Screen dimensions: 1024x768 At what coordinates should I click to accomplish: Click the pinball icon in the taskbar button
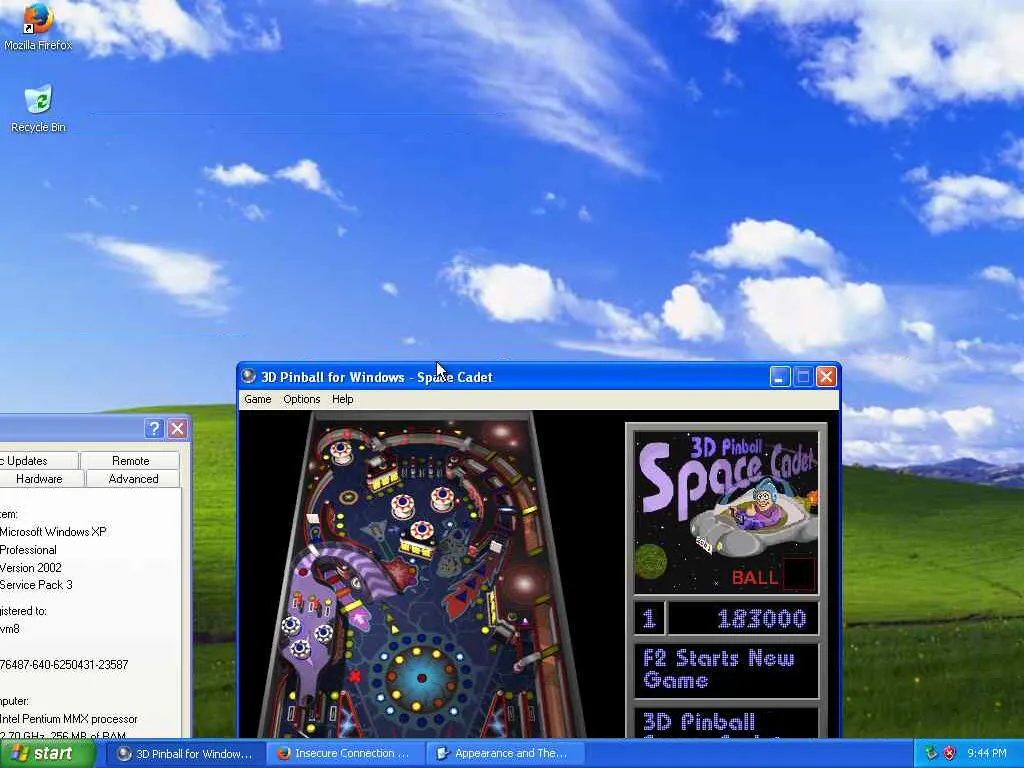tap(124, 753)
